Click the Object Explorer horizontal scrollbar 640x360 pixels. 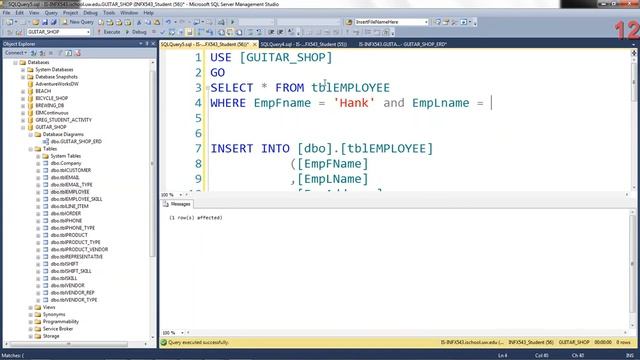click(69, 344)
